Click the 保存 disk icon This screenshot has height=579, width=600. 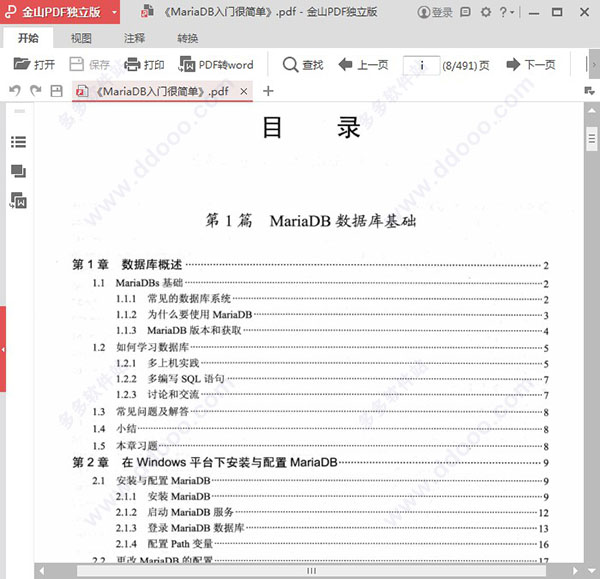(x=76, y=64)
